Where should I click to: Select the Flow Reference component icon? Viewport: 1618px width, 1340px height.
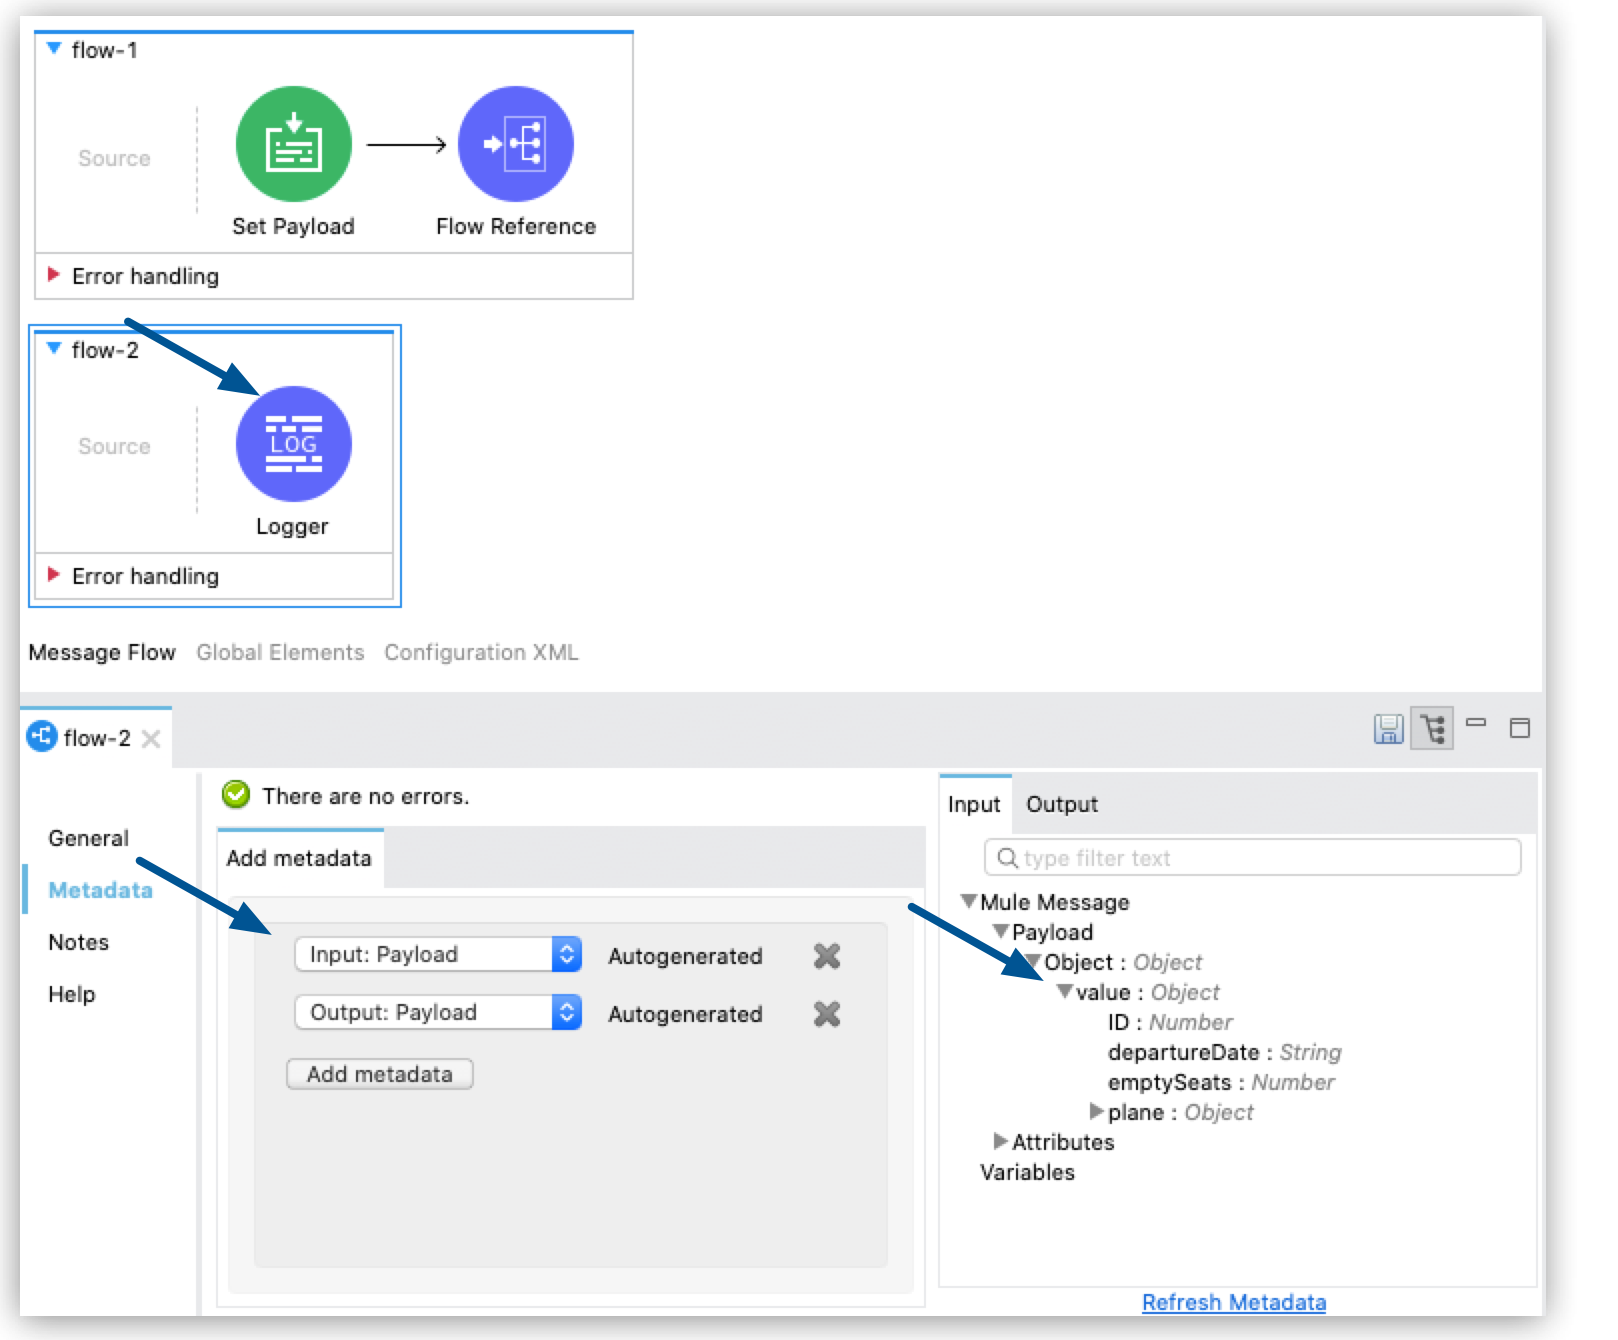point(515,145)
